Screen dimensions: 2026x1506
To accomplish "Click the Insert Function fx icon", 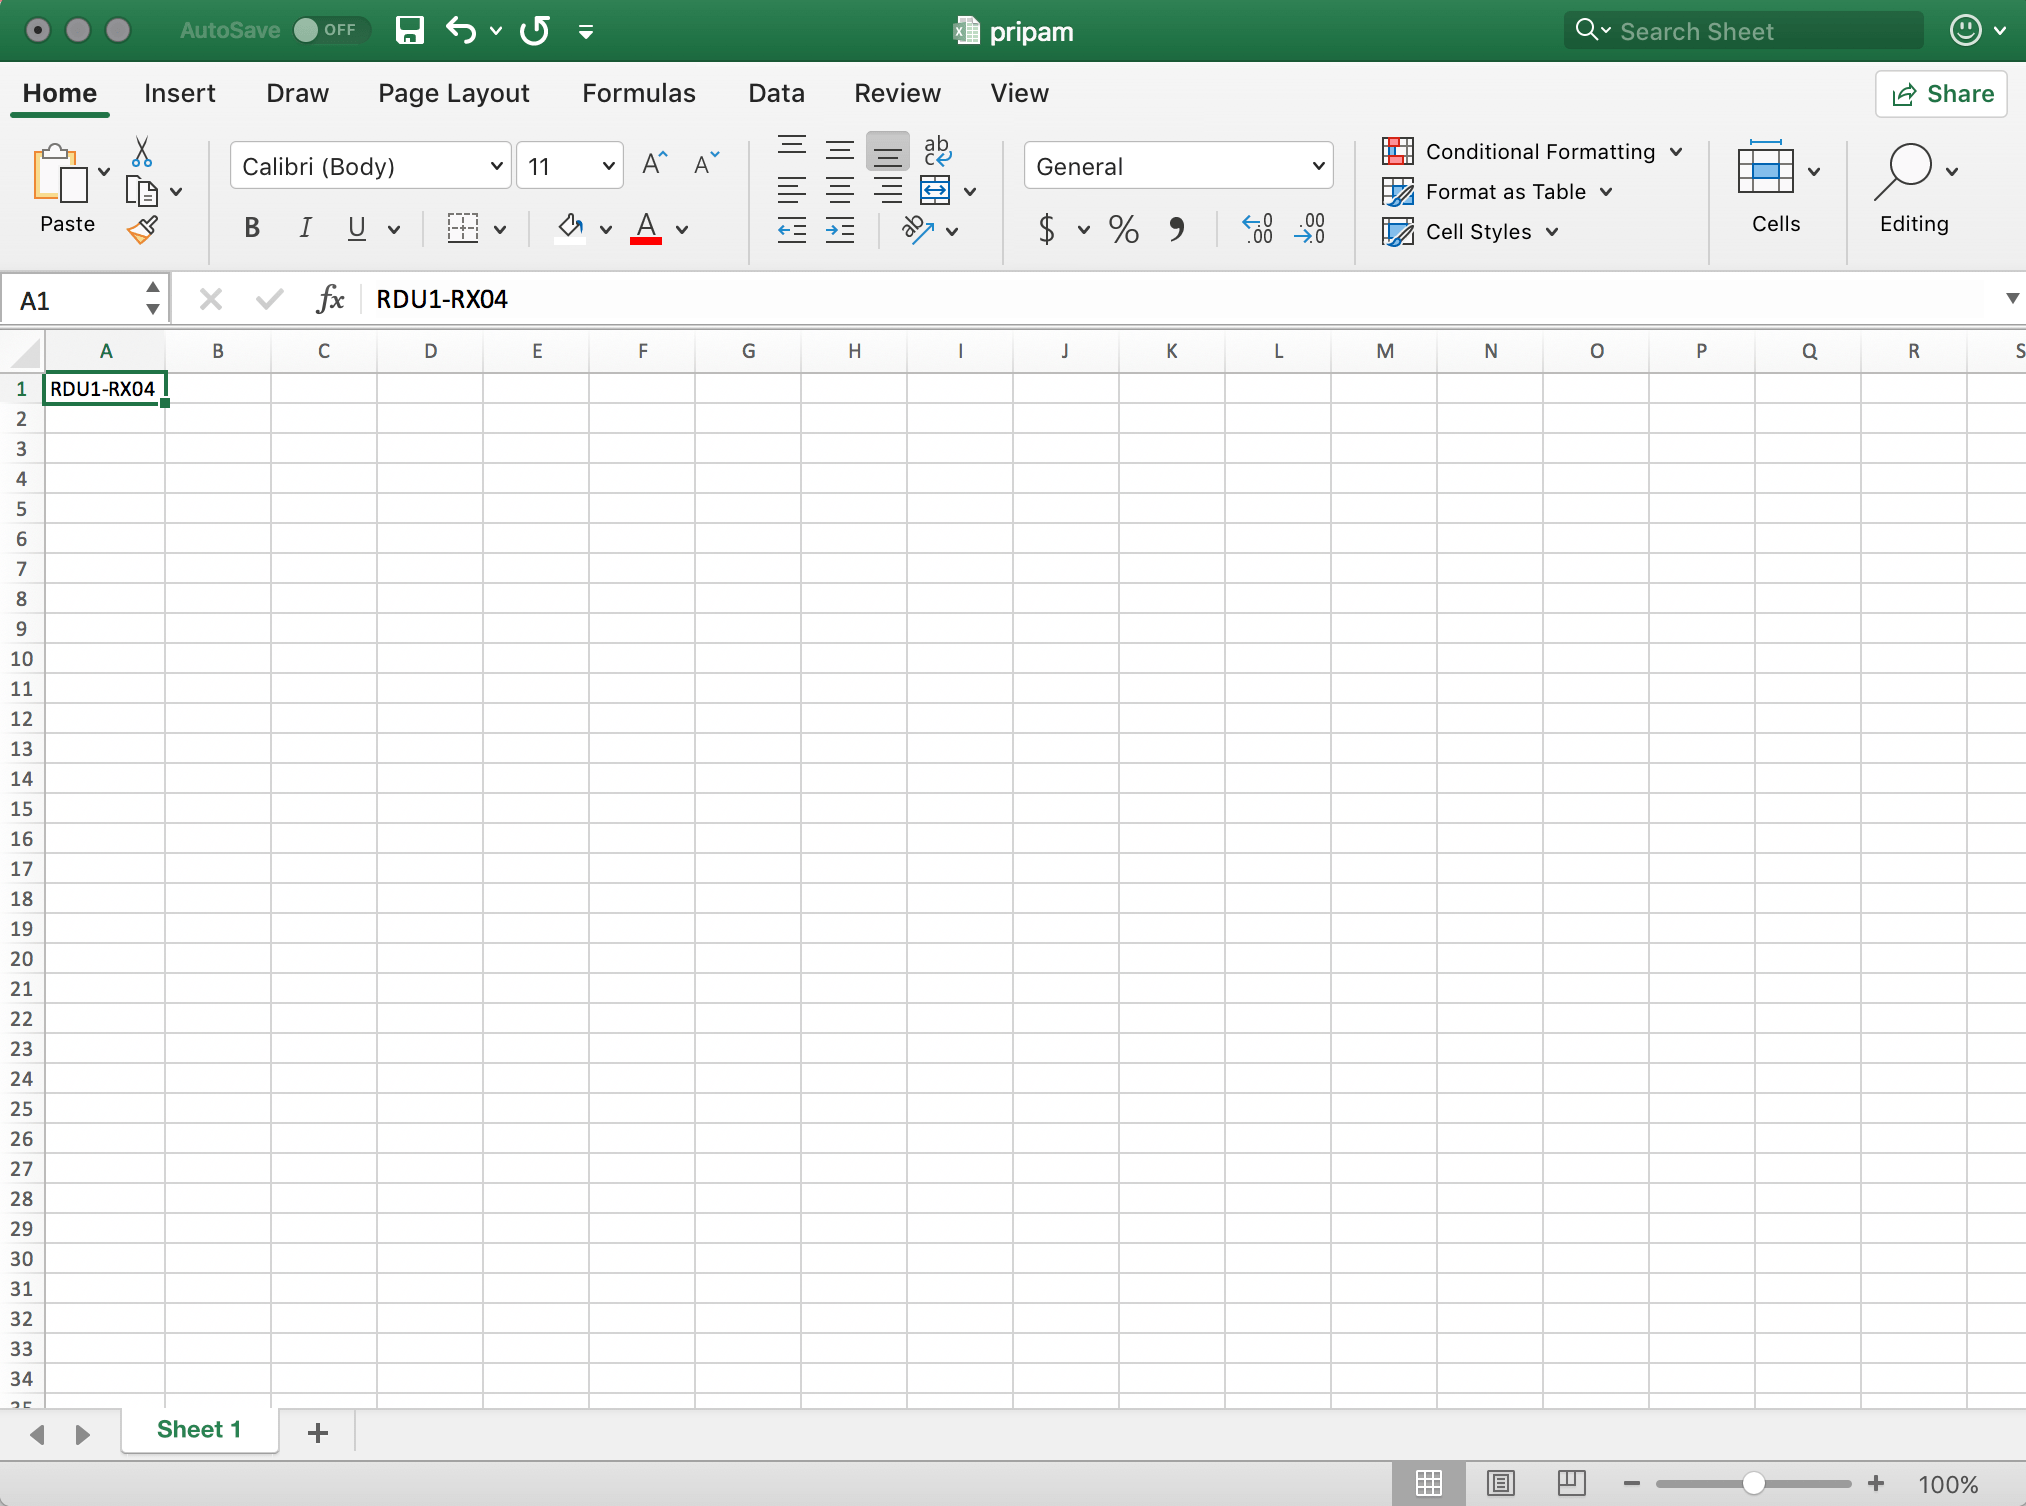I will [329, 299].
